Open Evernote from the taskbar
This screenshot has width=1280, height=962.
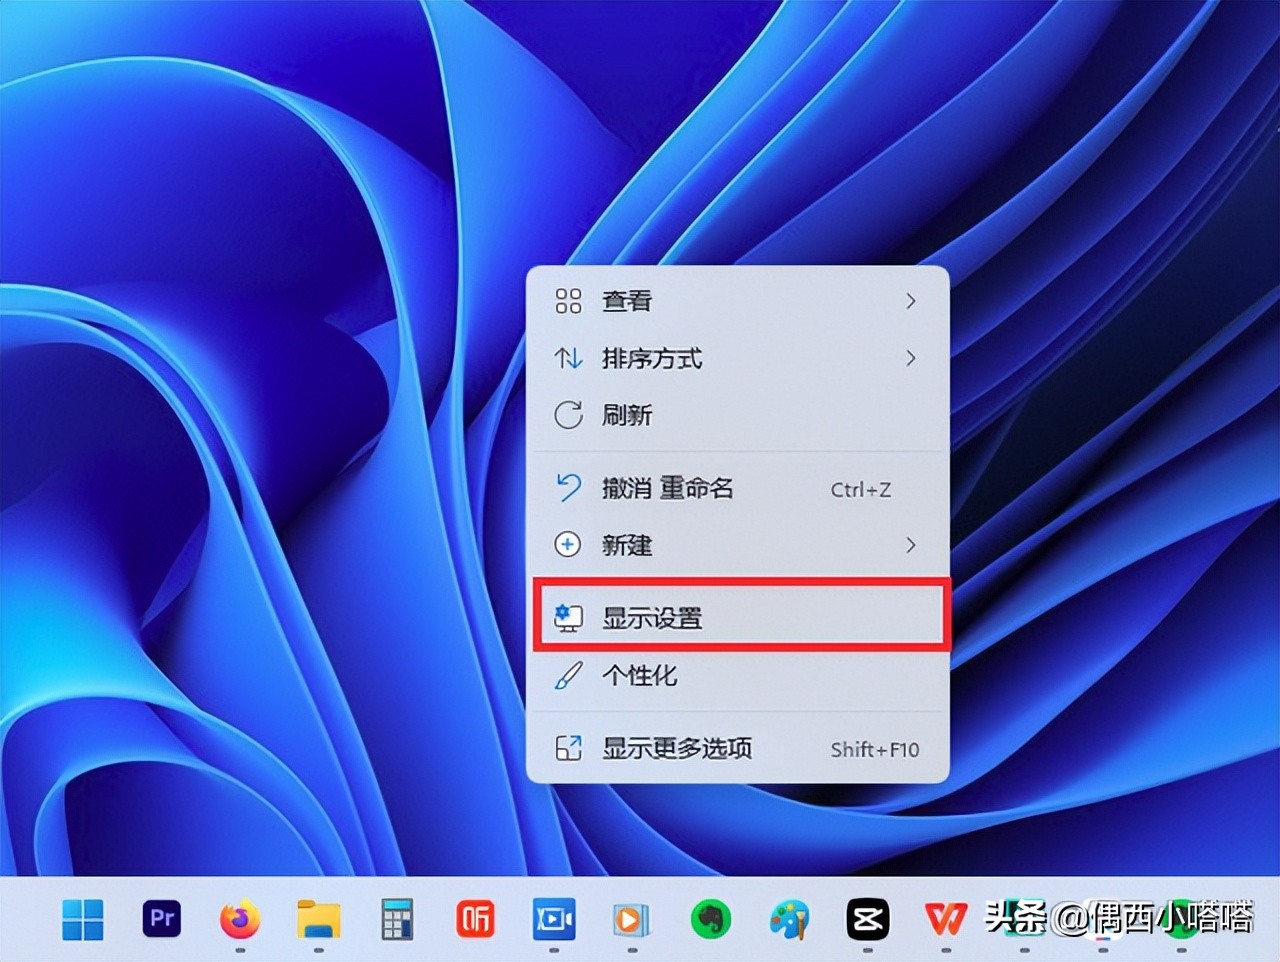click(x=712, y=920)
